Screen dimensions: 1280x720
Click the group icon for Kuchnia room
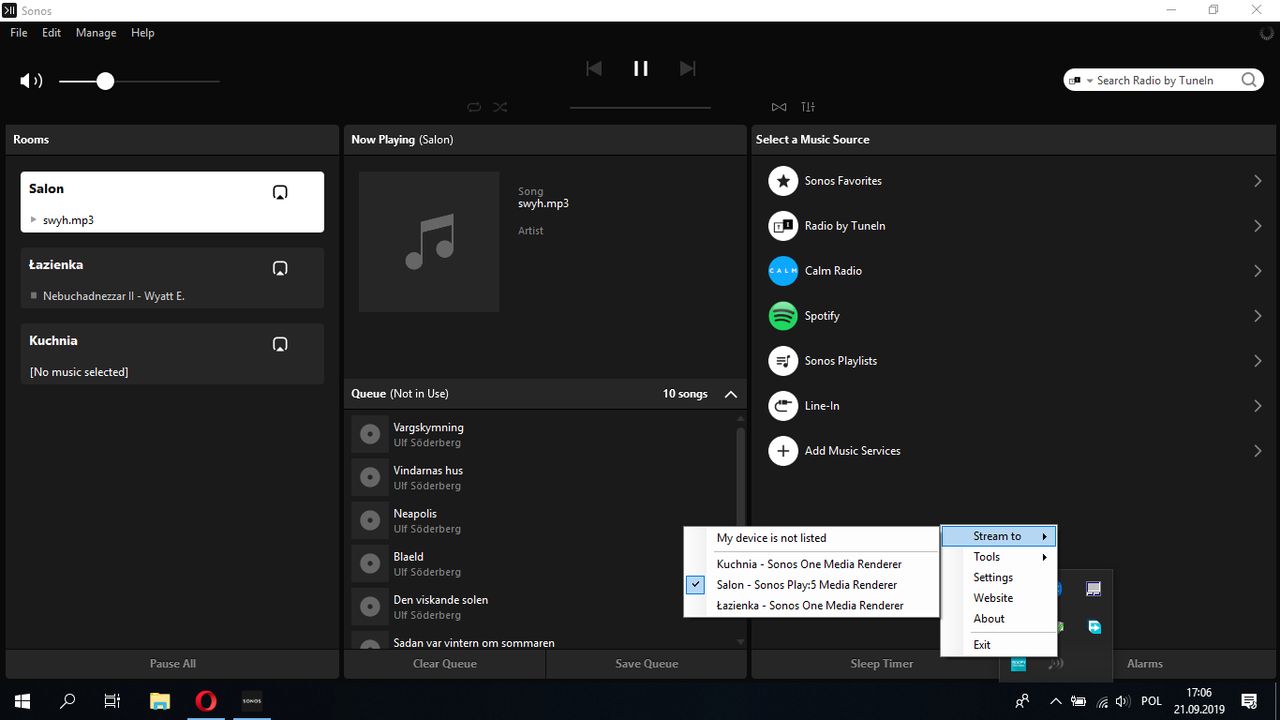pyautogui.click(x=280, y=344)
